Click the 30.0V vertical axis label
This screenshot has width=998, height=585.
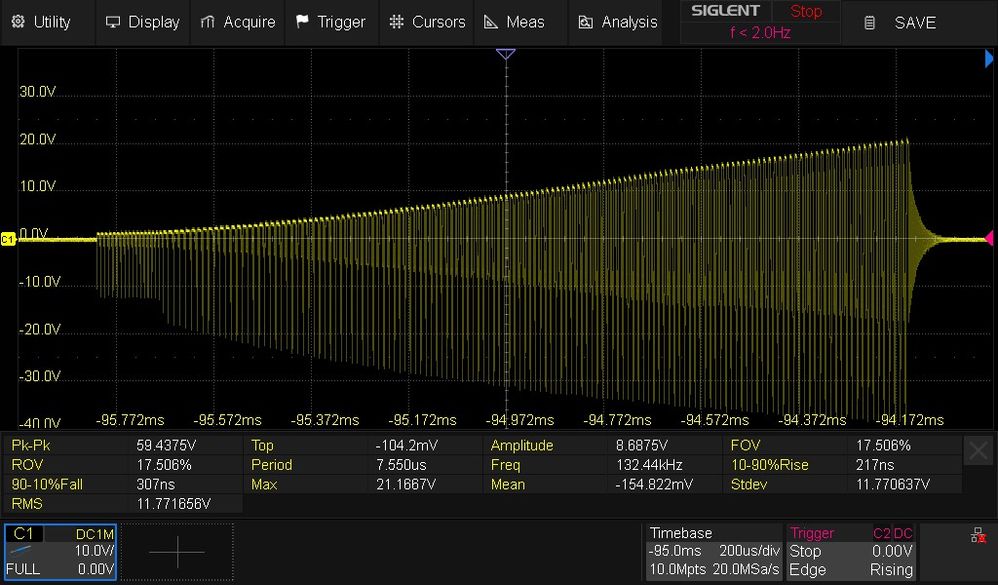click(38, 92)
